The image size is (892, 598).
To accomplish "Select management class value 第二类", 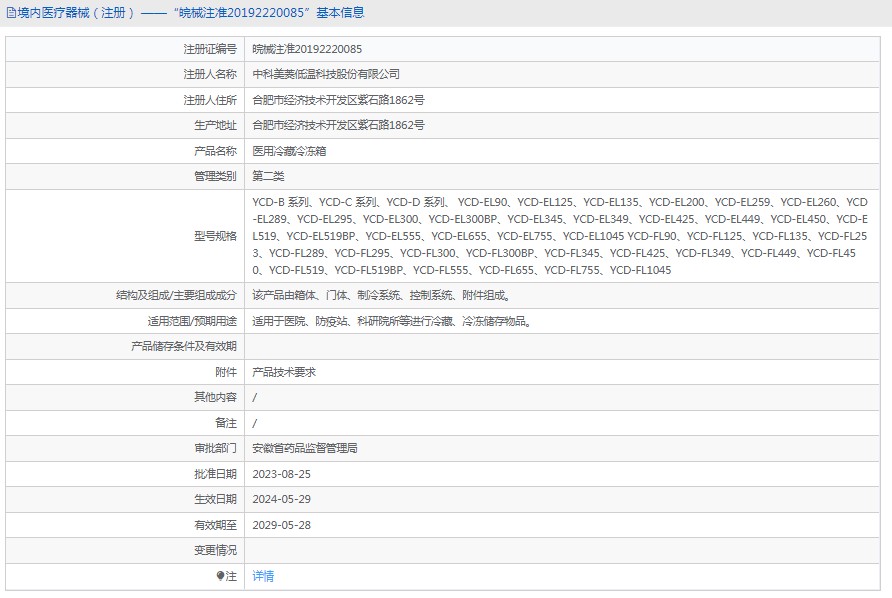I will tap(268, 176).
